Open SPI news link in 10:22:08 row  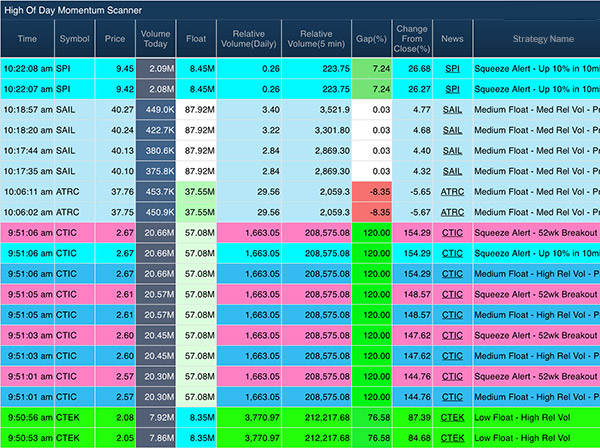[452, 69]
